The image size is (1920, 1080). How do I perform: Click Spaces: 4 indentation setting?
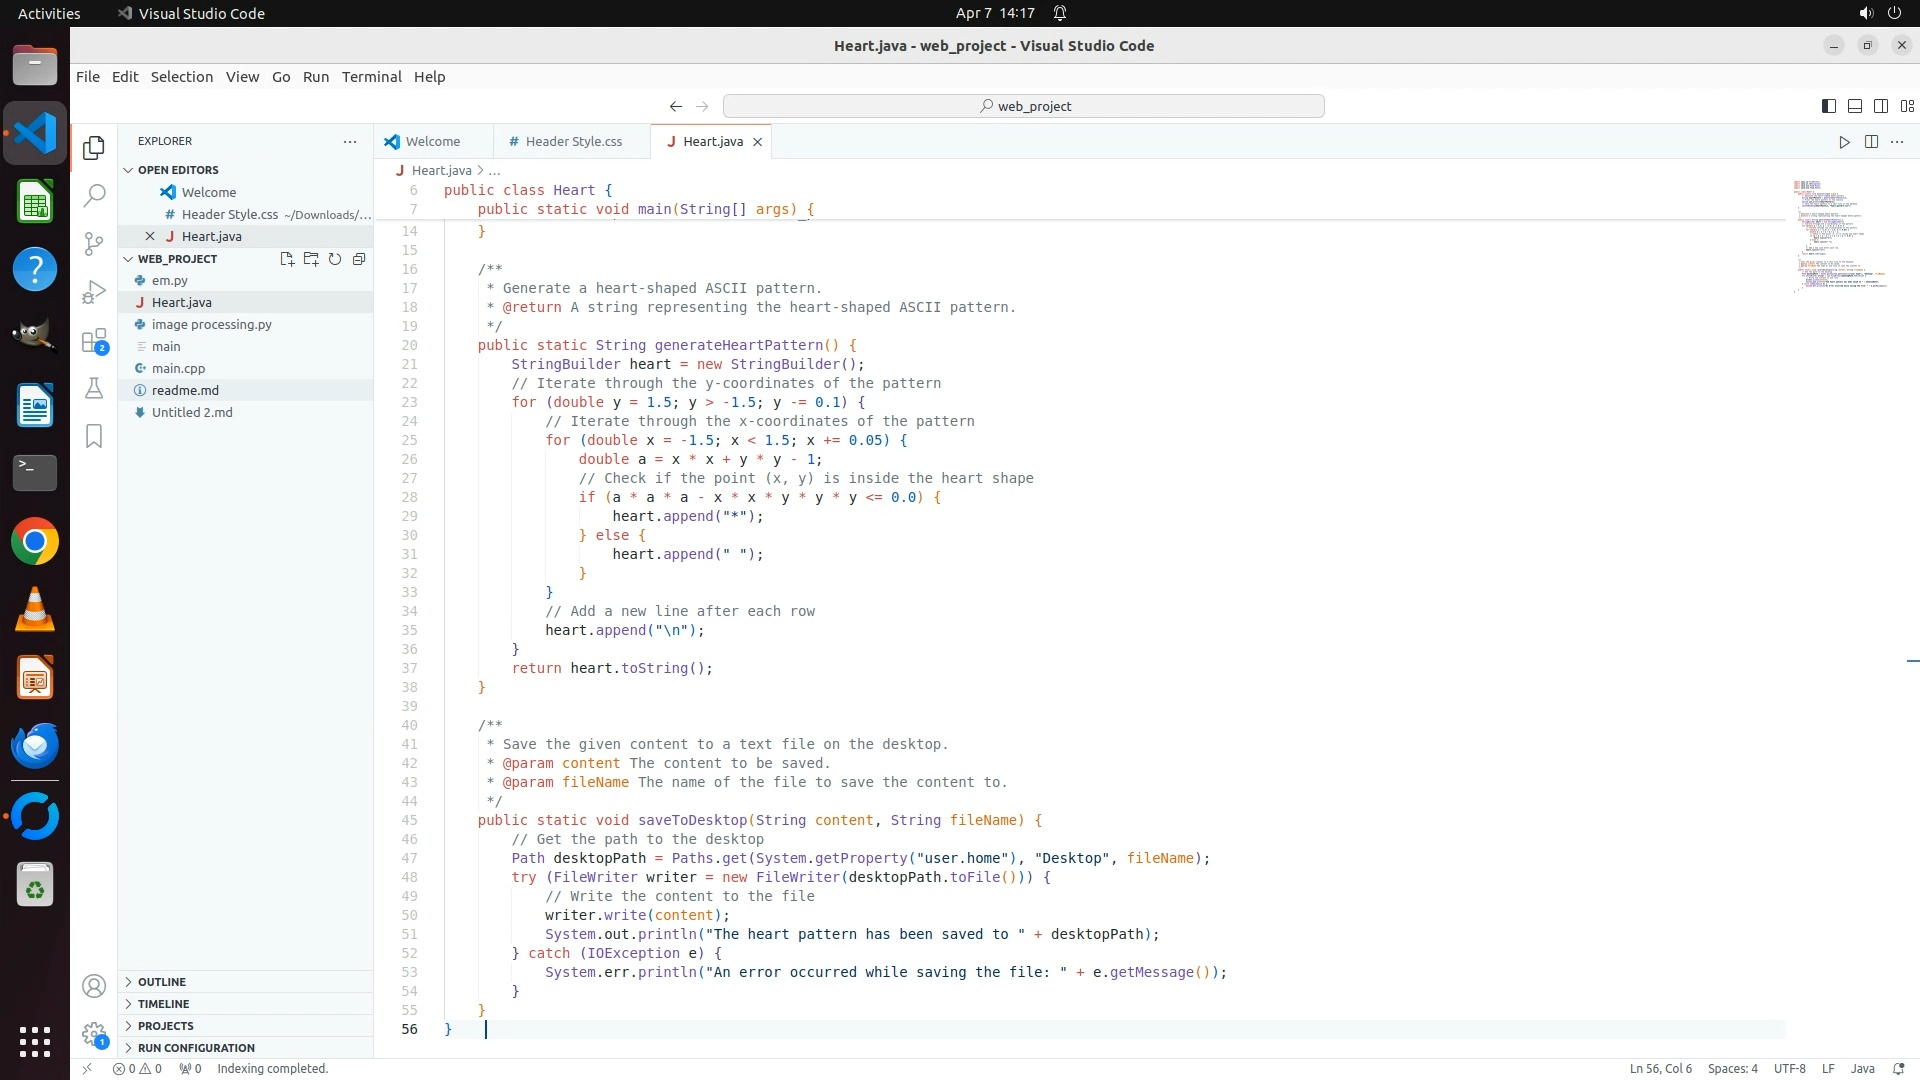tap(1732, 1069)
